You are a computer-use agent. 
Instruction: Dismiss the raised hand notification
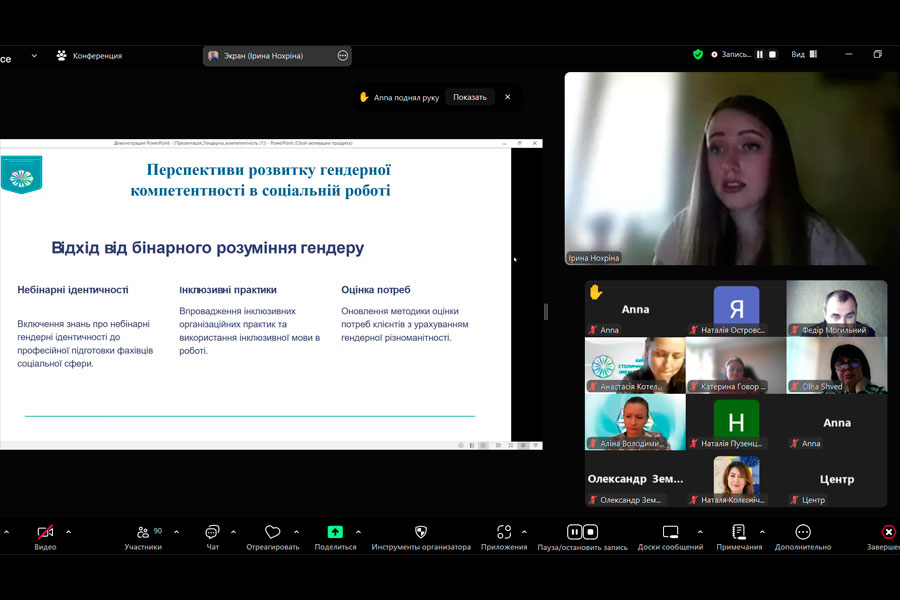click(507, 97)
